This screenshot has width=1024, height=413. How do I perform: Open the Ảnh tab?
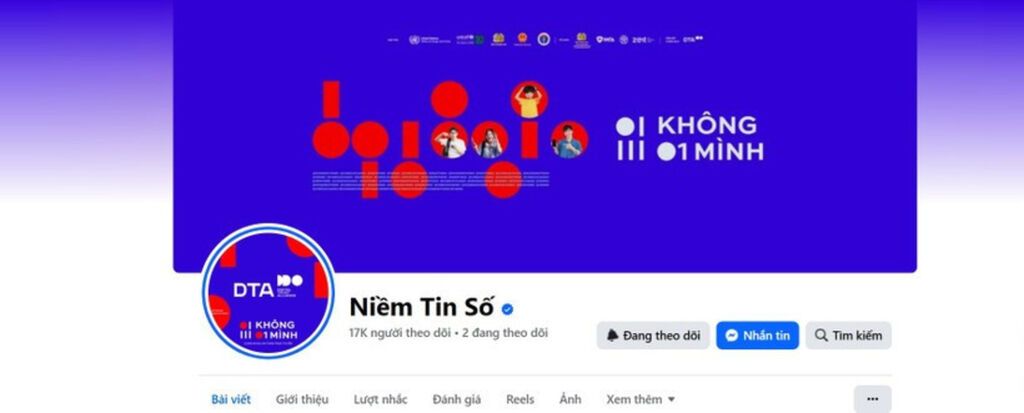coord(570,399)
